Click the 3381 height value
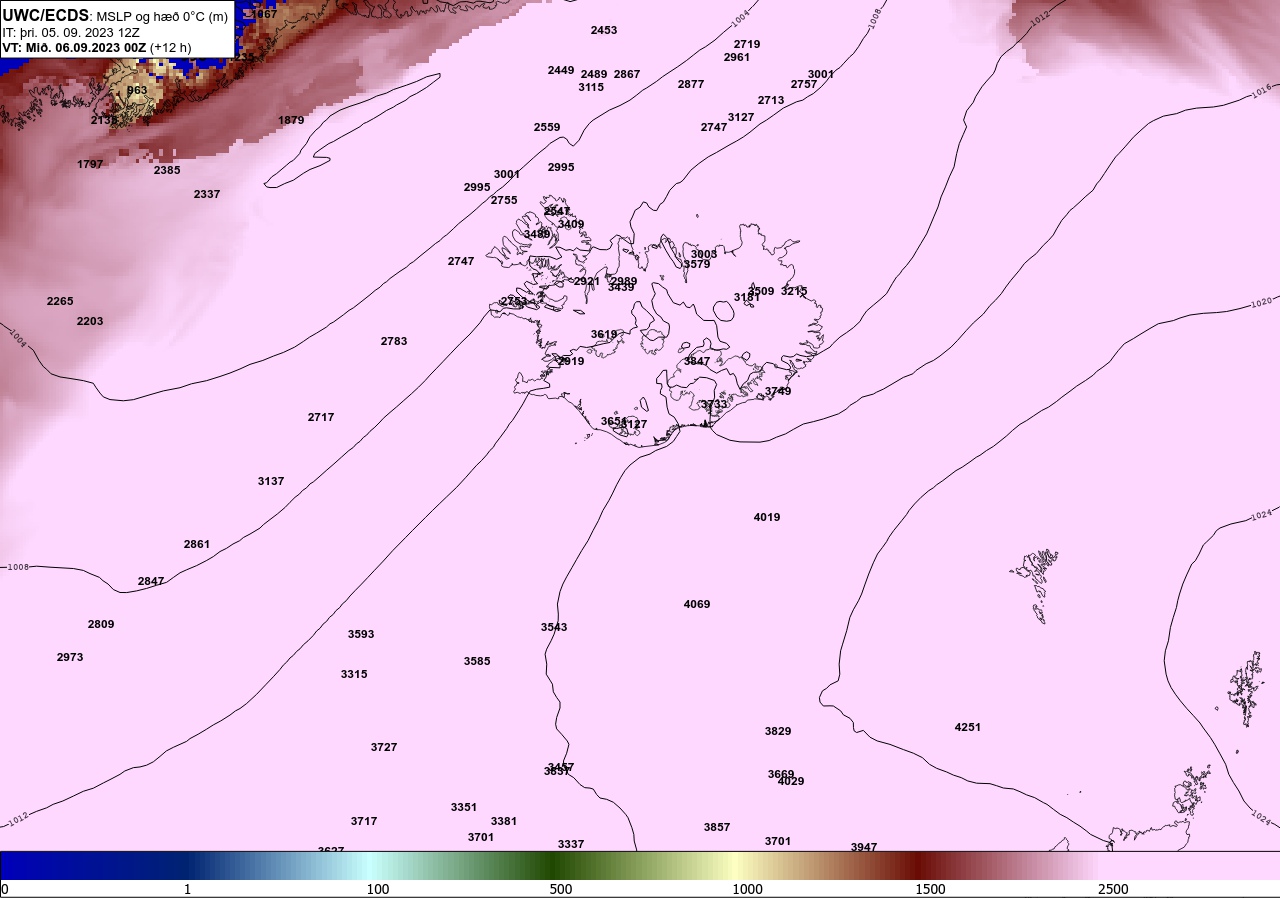 click(x=504, y=821)
